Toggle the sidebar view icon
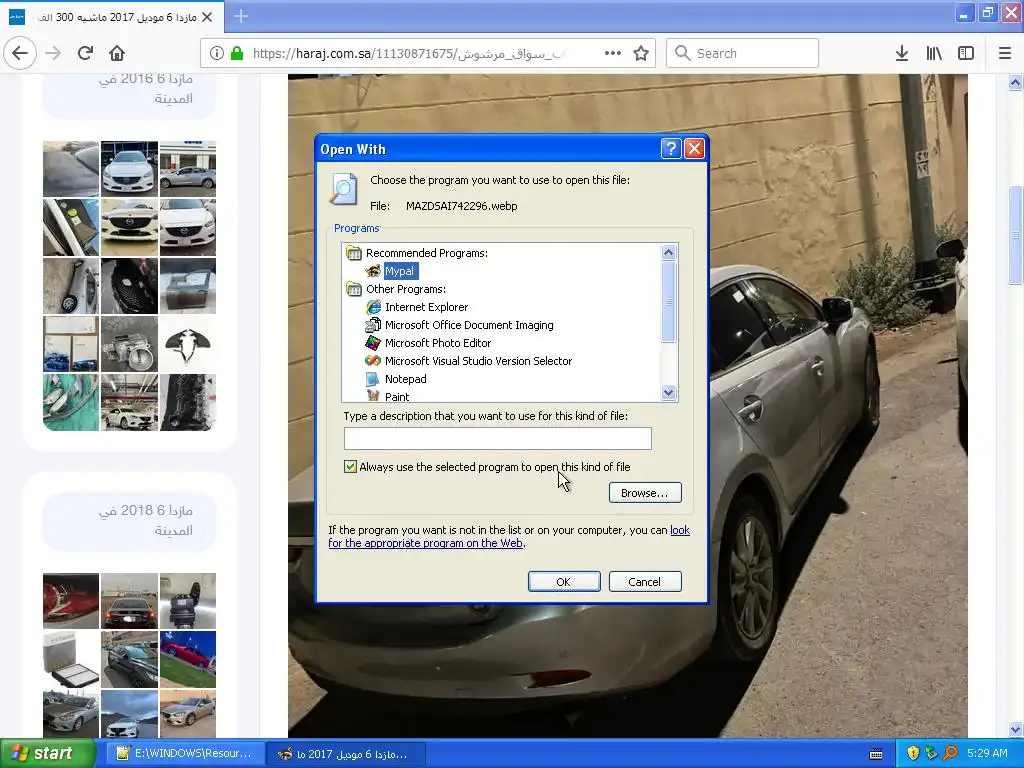Image resolution: width=1024 pixels, height=768 pixels. click(966, 53)
